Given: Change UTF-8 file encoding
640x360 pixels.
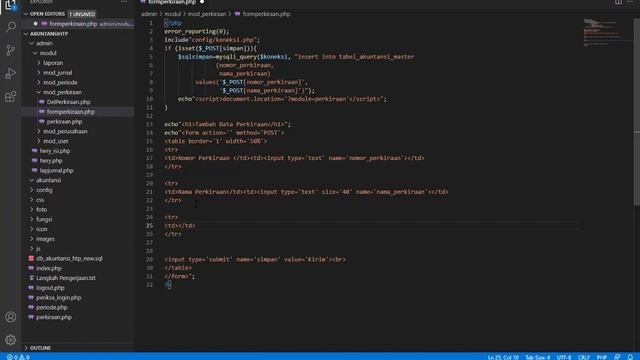Looking at the screenshot, I should pyautogui.click(x=564, y=357).
